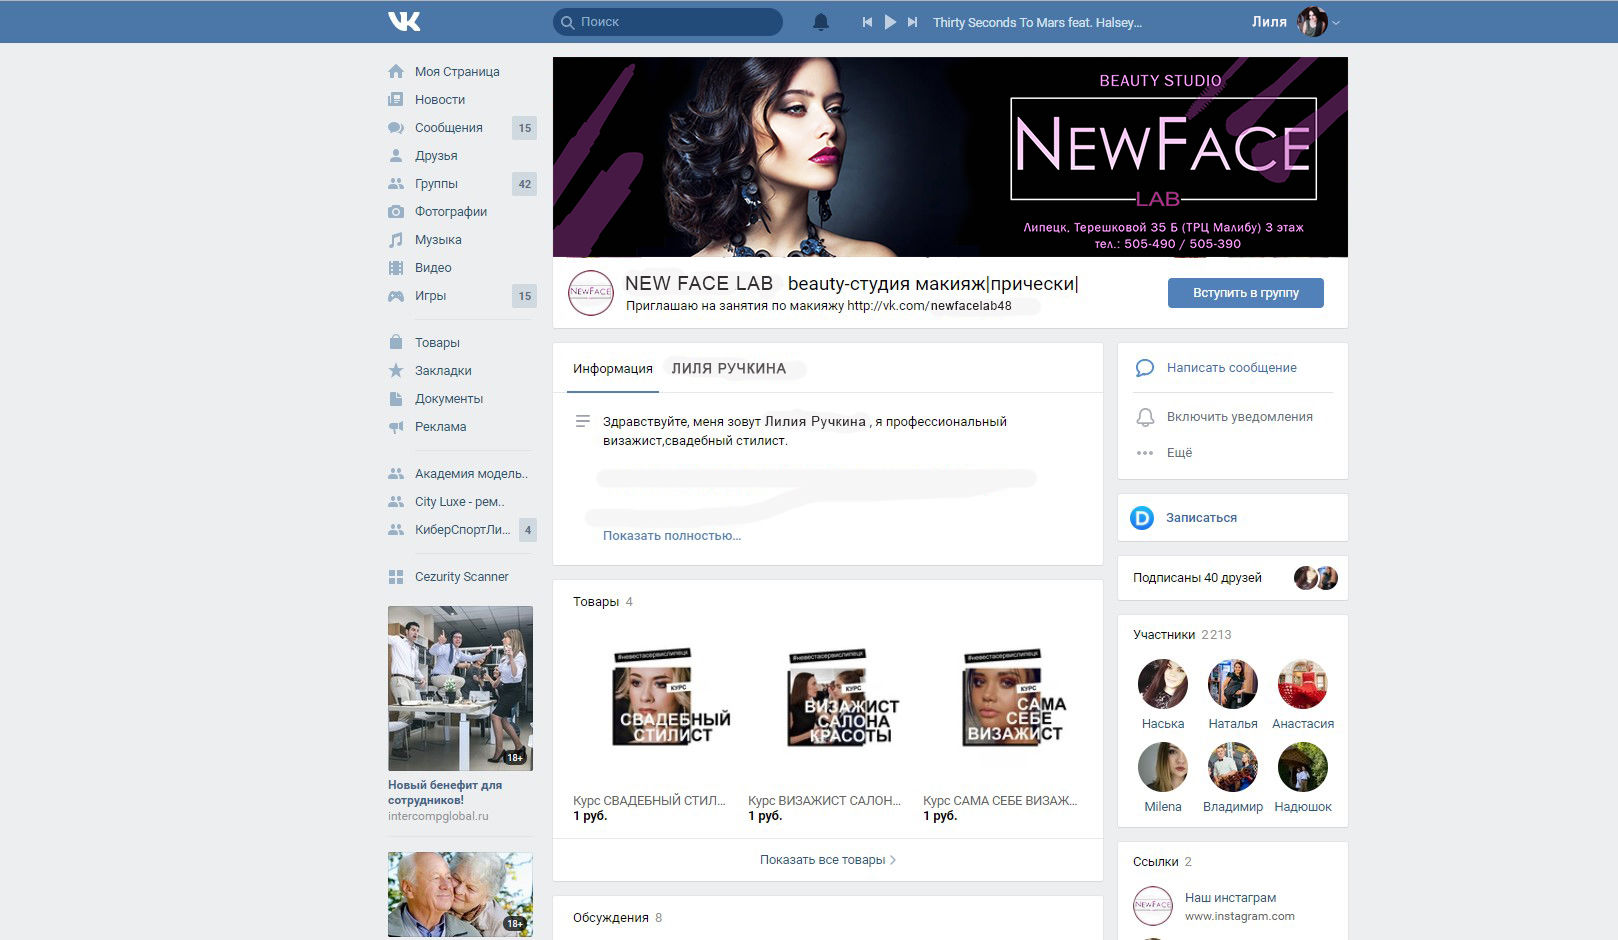Open Документы document icon
The width and height of the screenshot is (1618, 940).
(396, 399)
